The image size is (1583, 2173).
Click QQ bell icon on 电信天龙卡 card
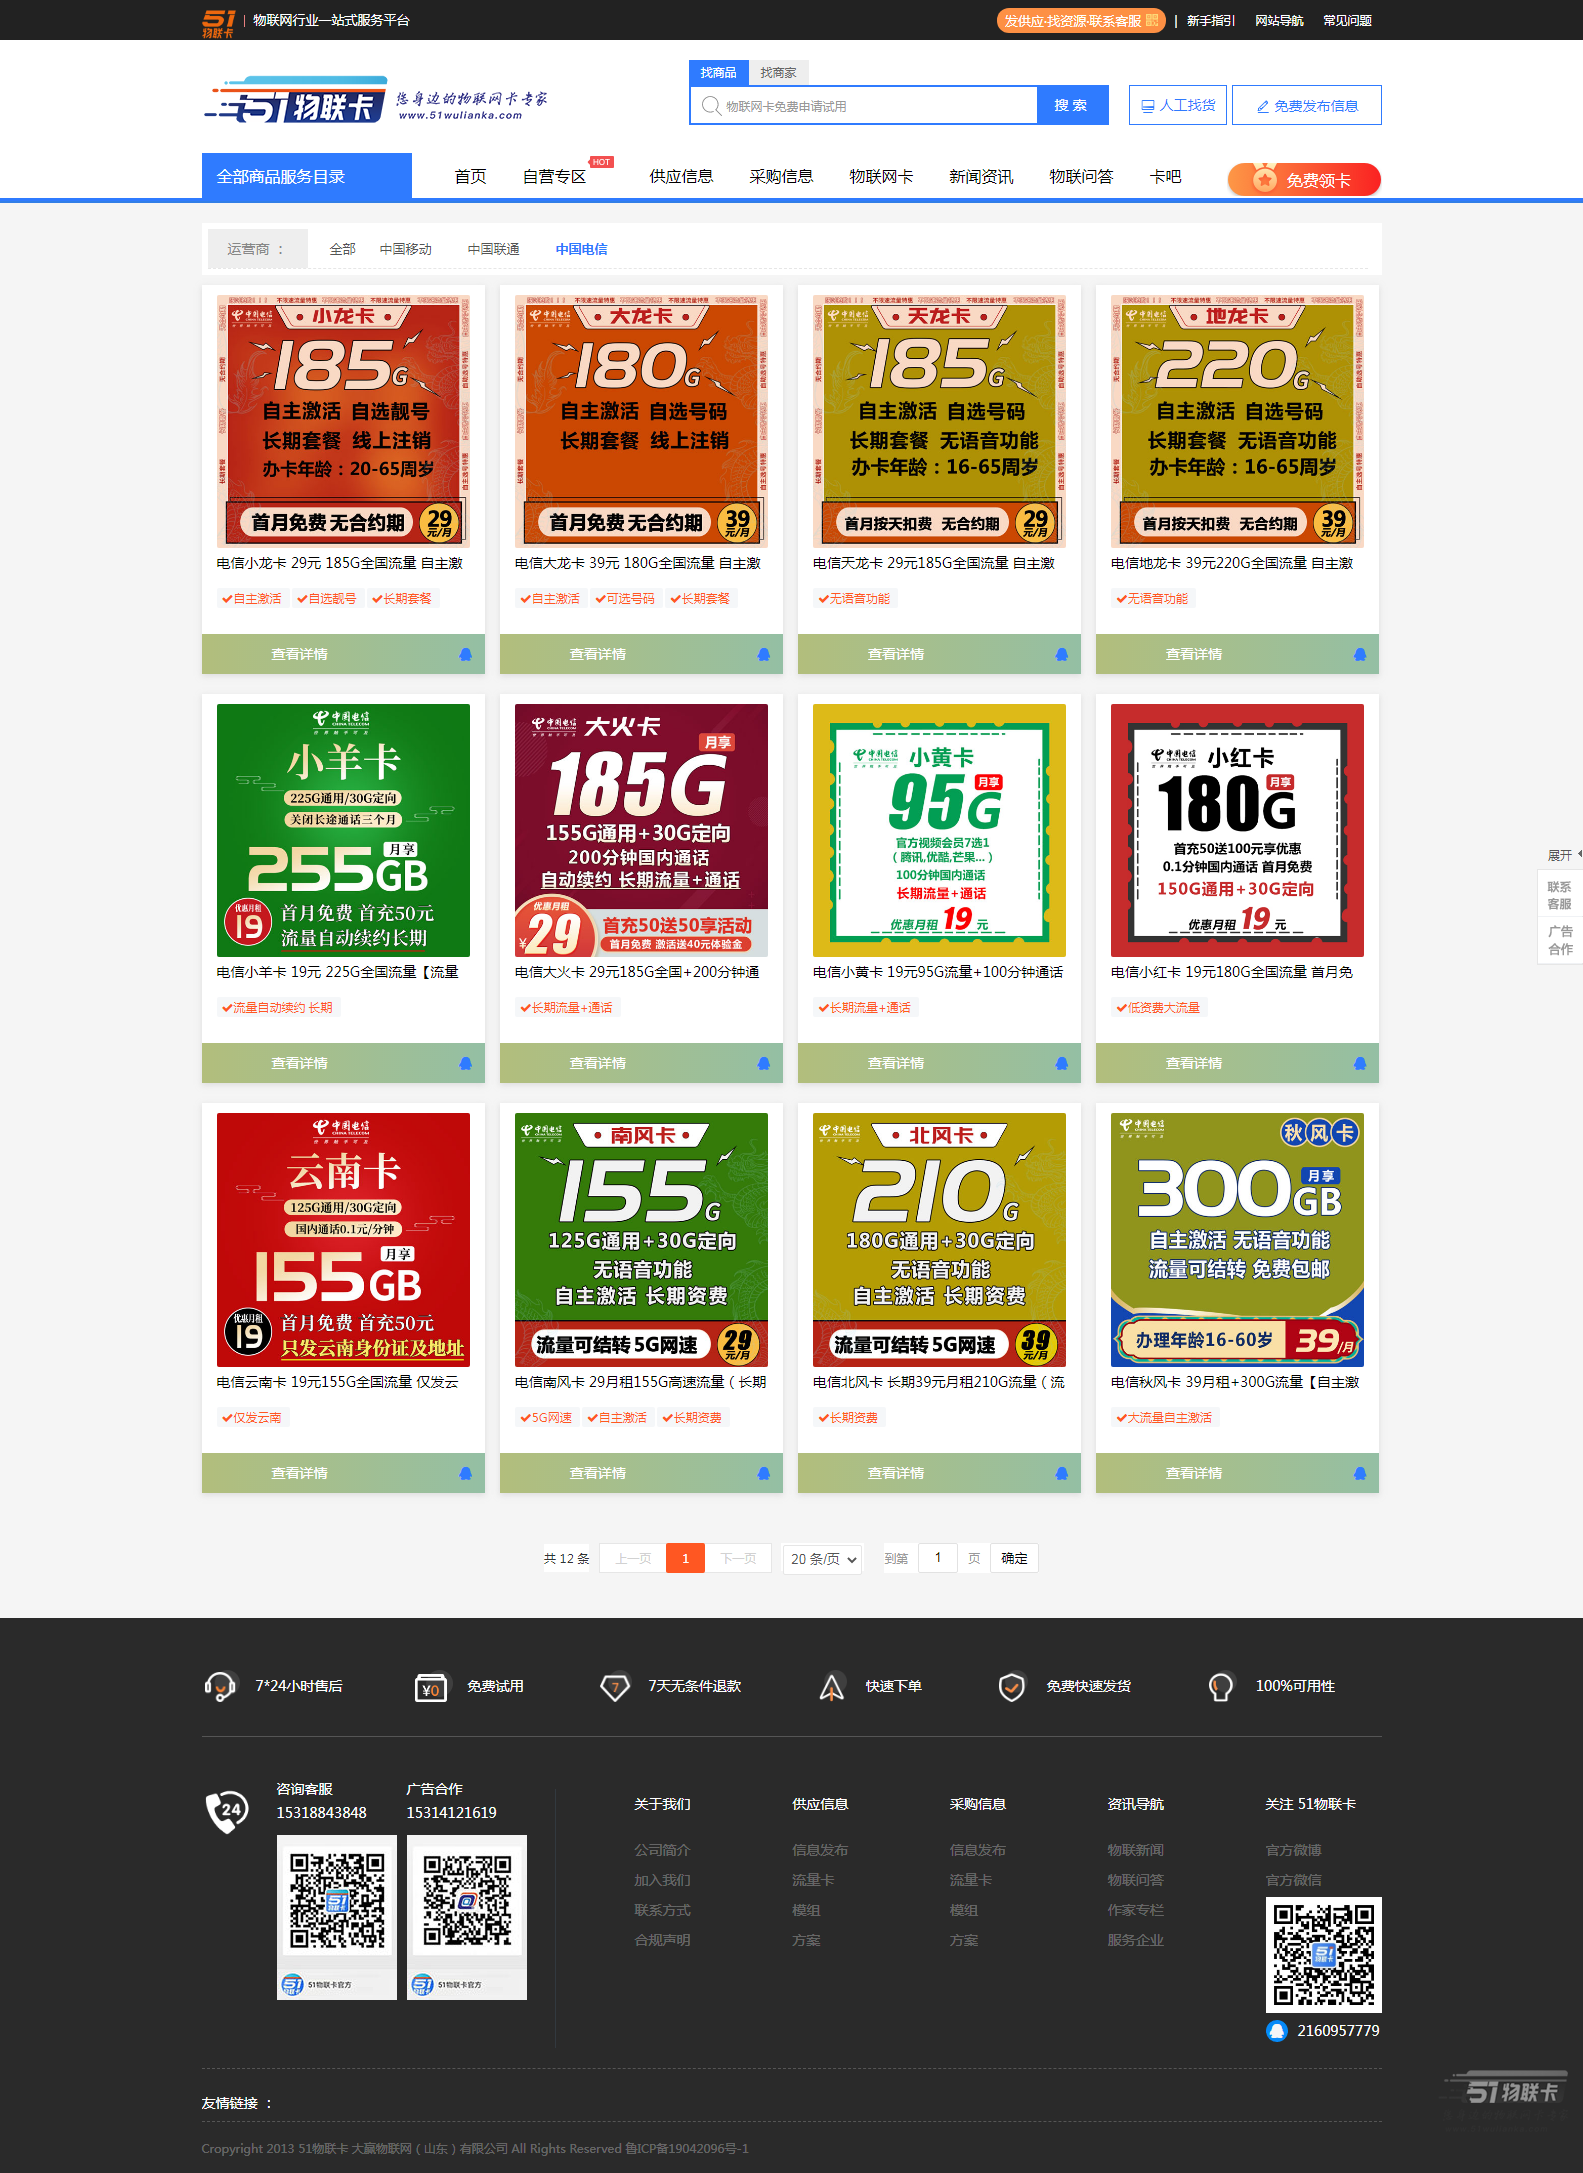(1061, 654)
